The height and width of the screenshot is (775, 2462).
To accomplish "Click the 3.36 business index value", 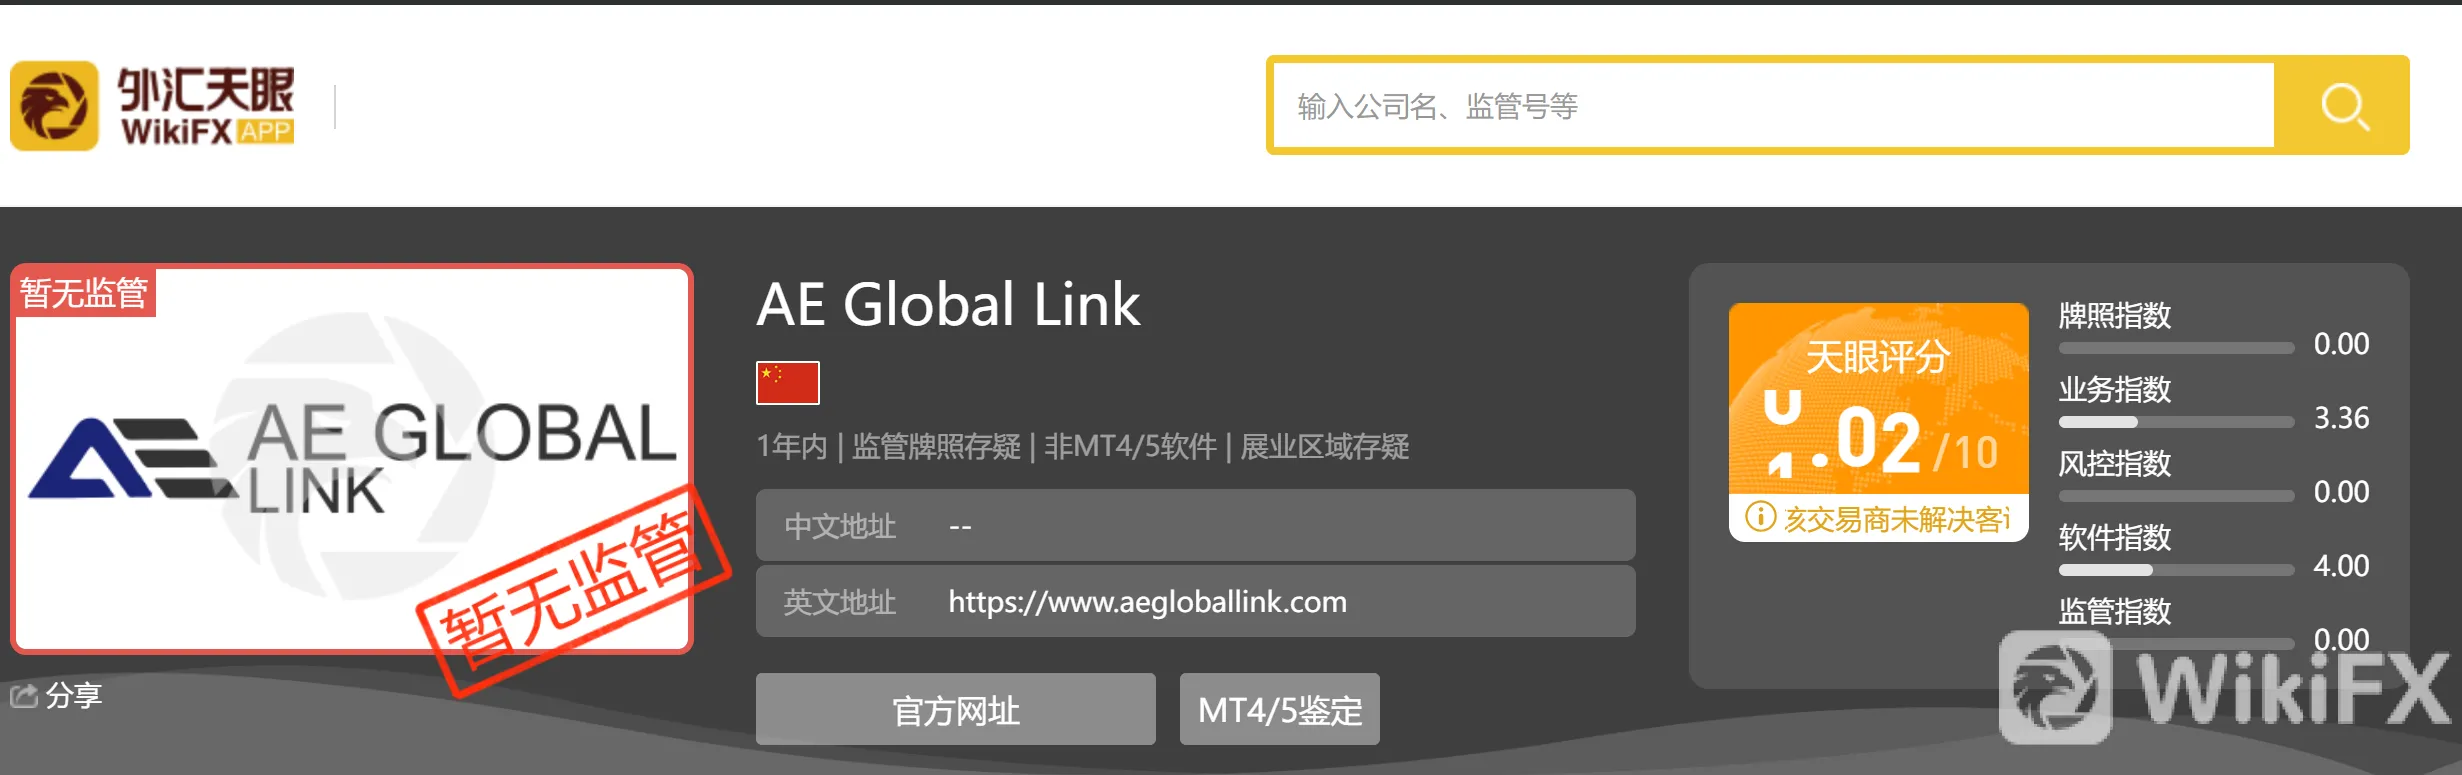I will 2341,418.
